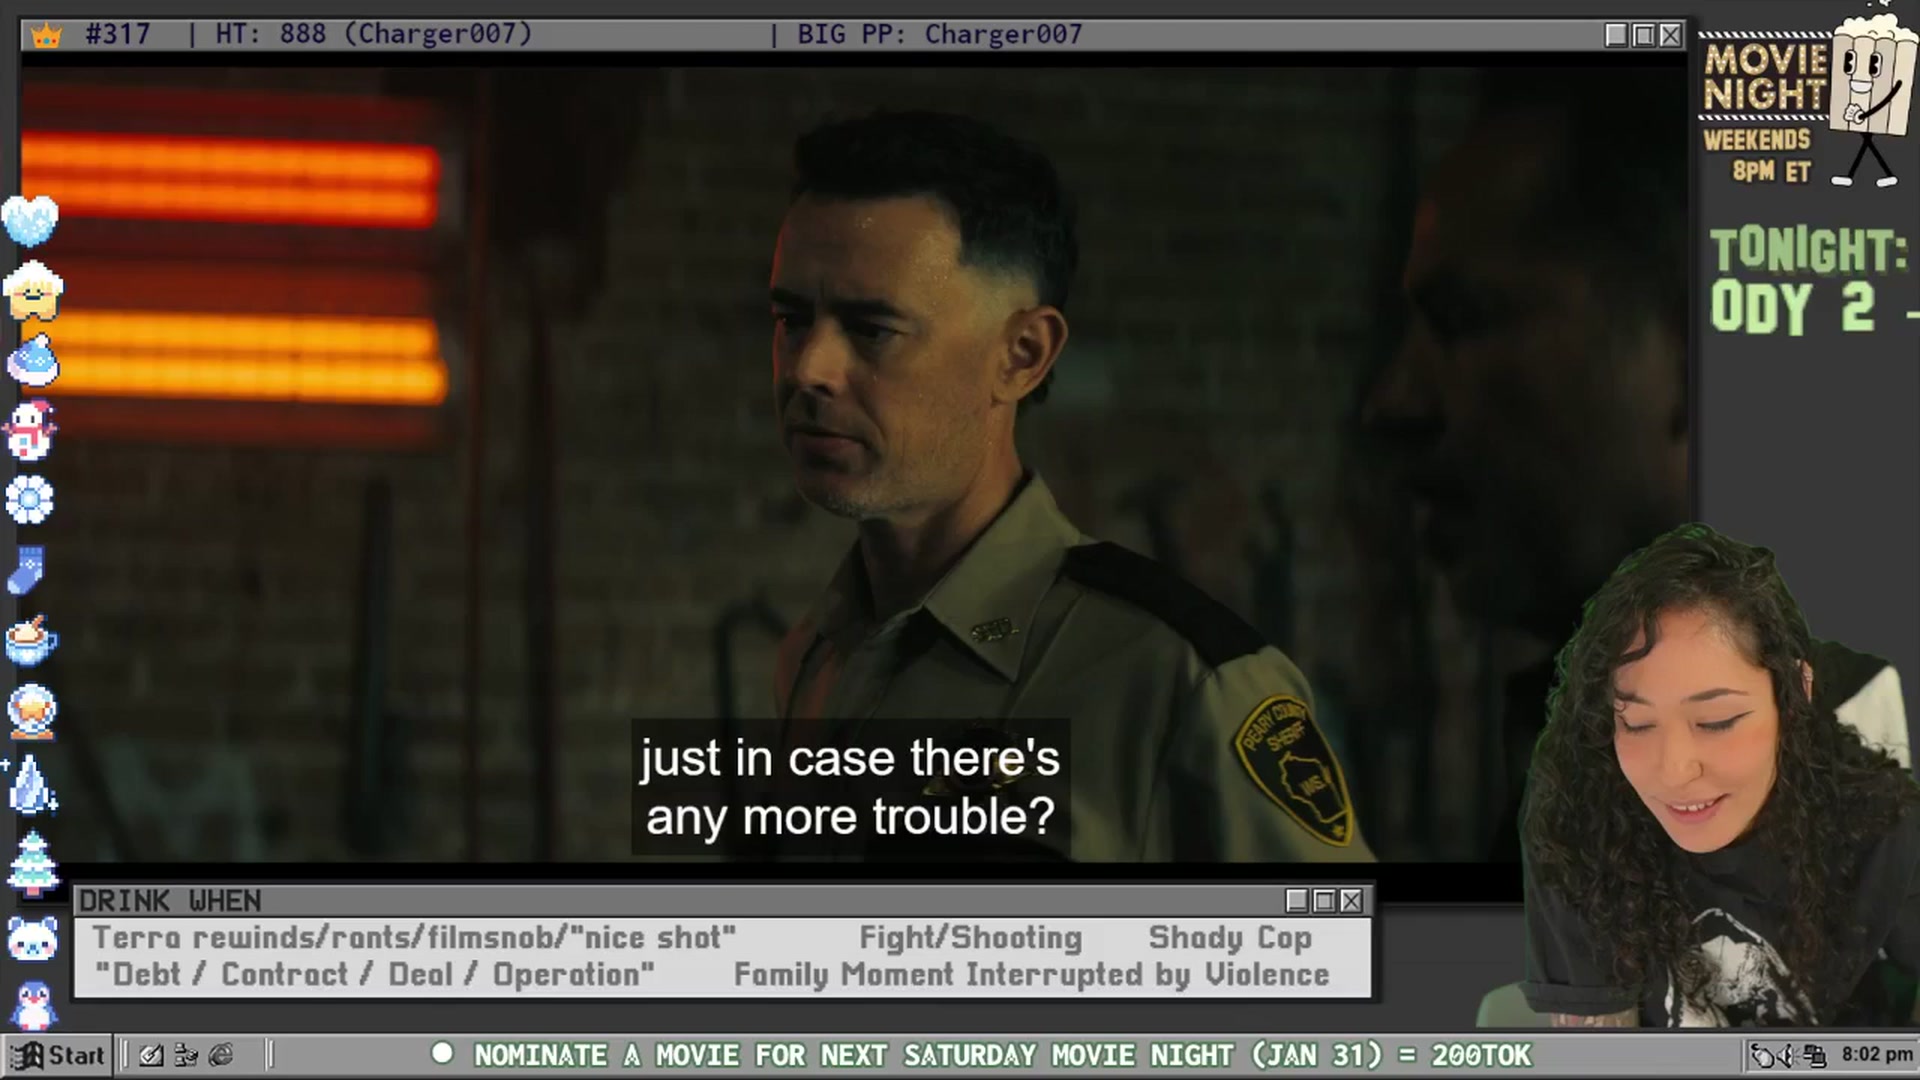
Task: Click the hot cocoa cup desktop icon
Action: pos(31,640)
